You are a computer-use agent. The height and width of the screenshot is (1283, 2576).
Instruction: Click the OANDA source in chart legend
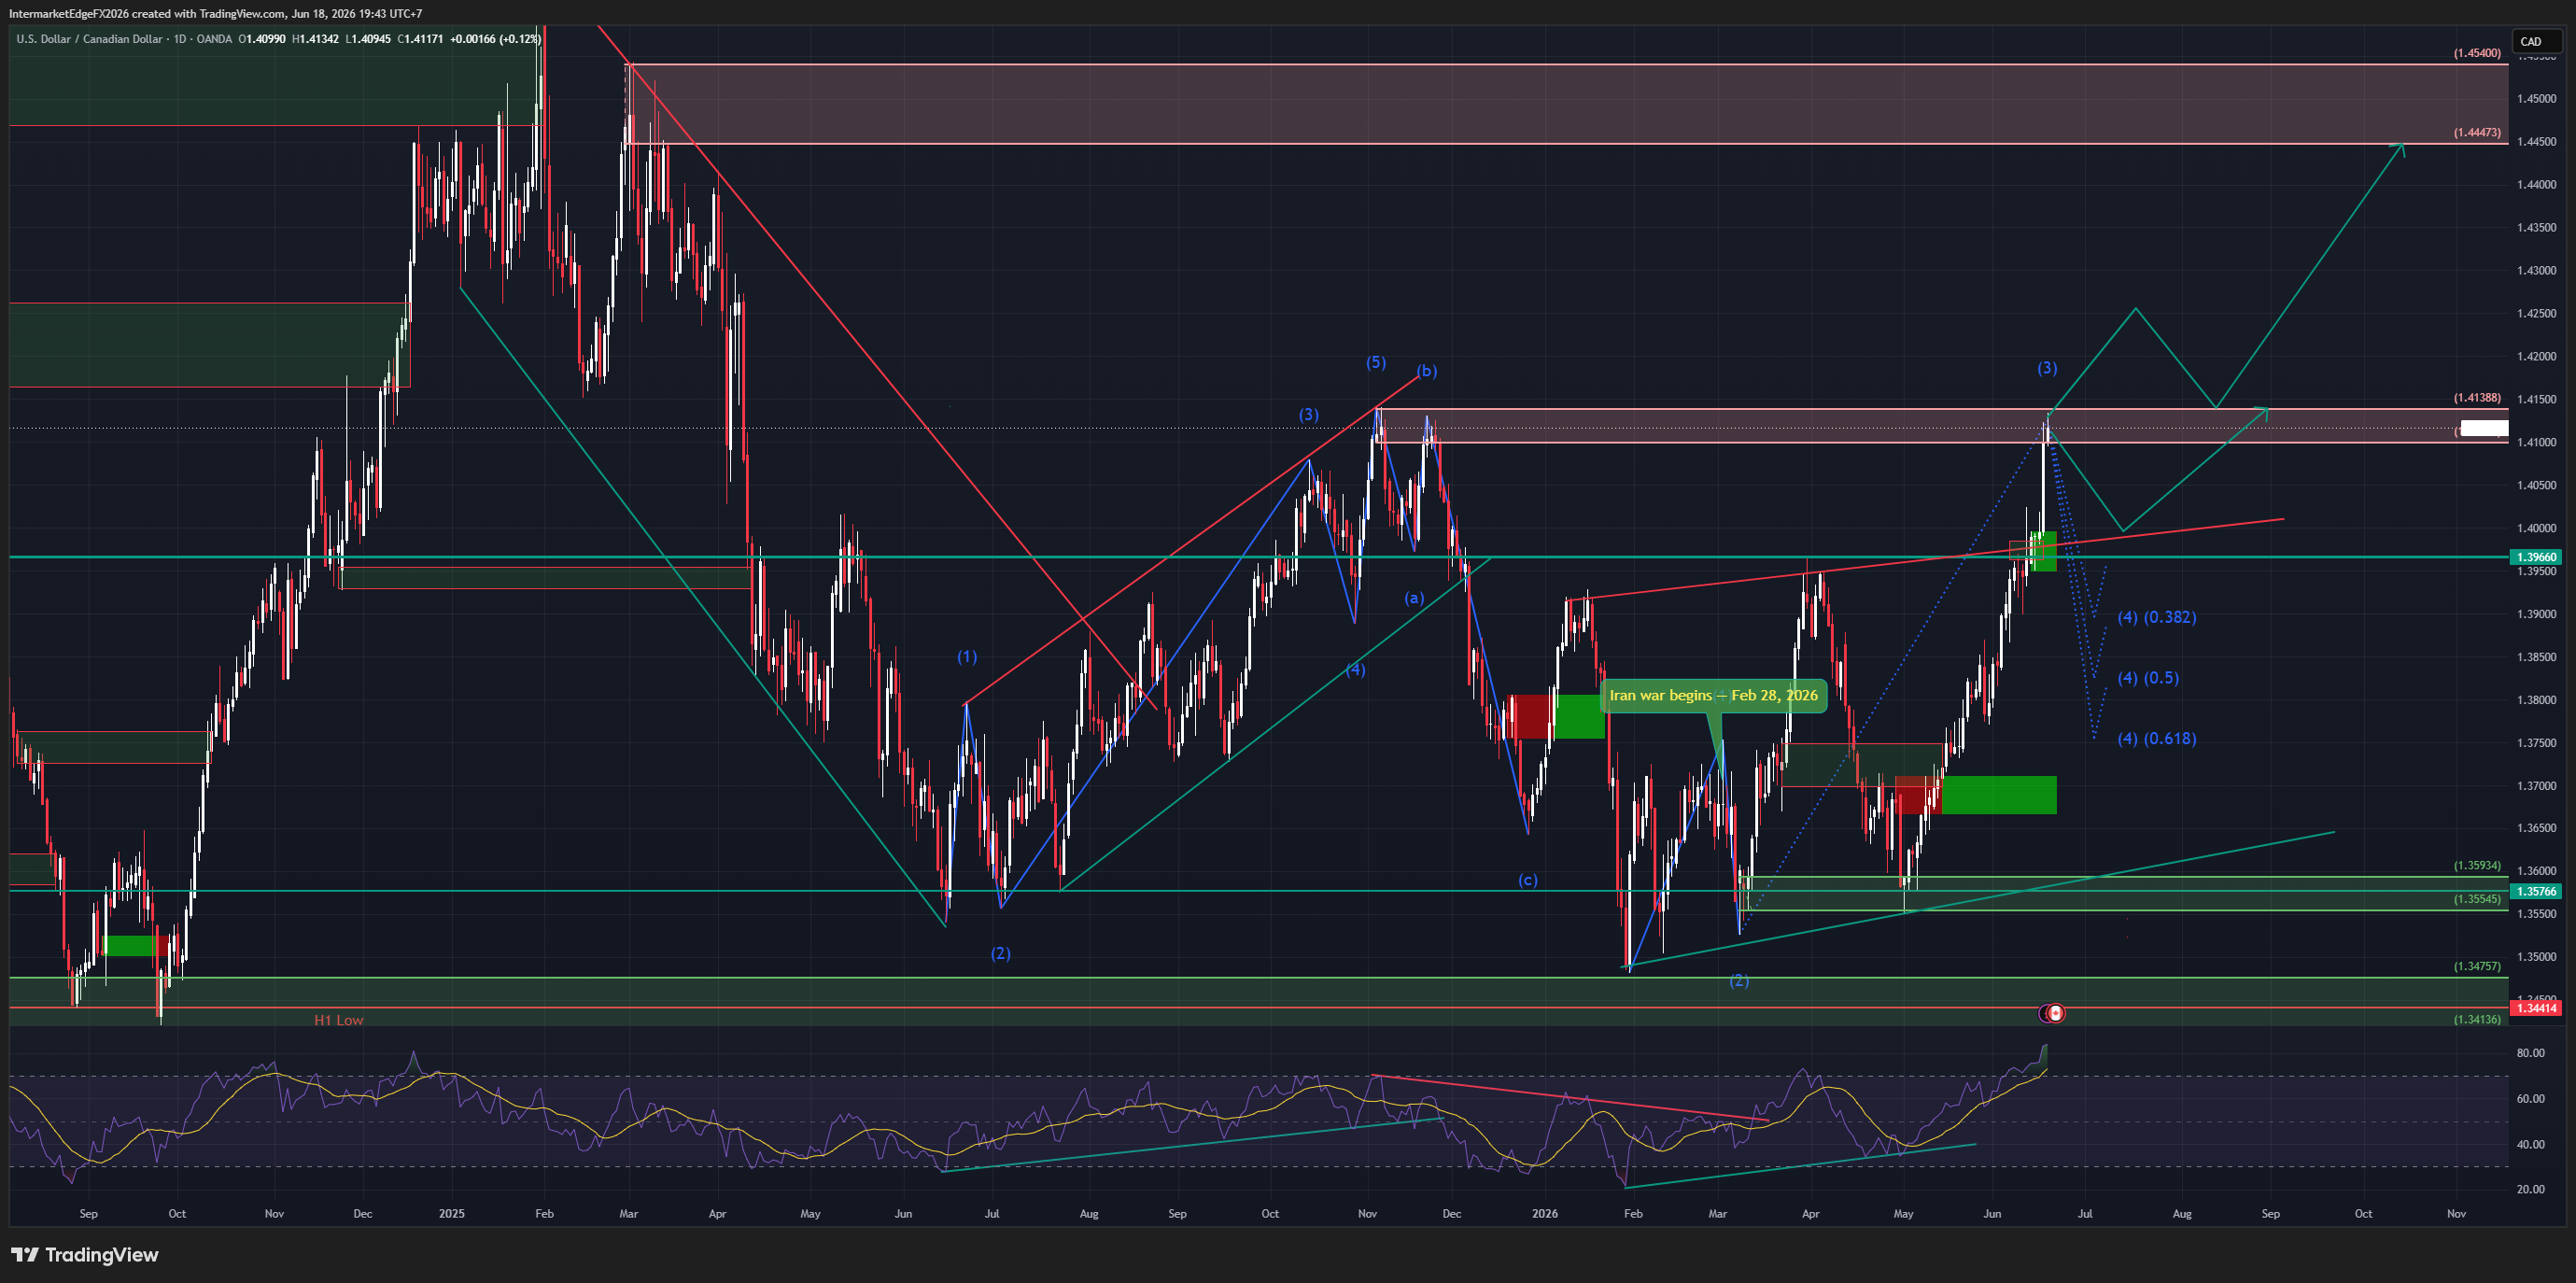click(214, 39)
